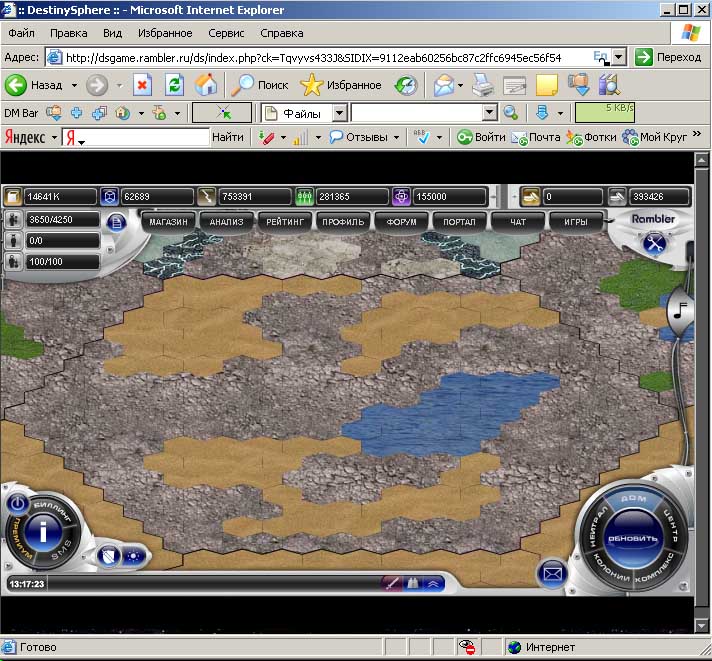Open Yandex Почта mail link
The image size is (712, 661).
[536, 137]
